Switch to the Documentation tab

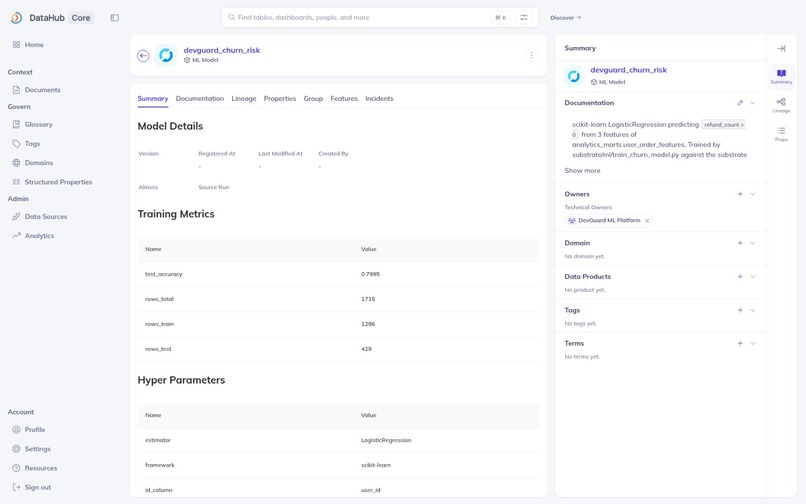click(x=199, y=98)
